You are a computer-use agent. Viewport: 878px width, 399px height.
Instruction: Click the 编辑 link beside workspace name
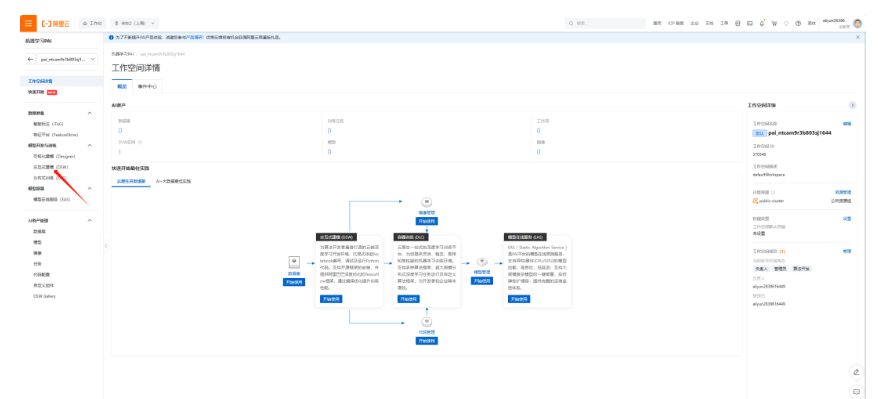point(847,123)
